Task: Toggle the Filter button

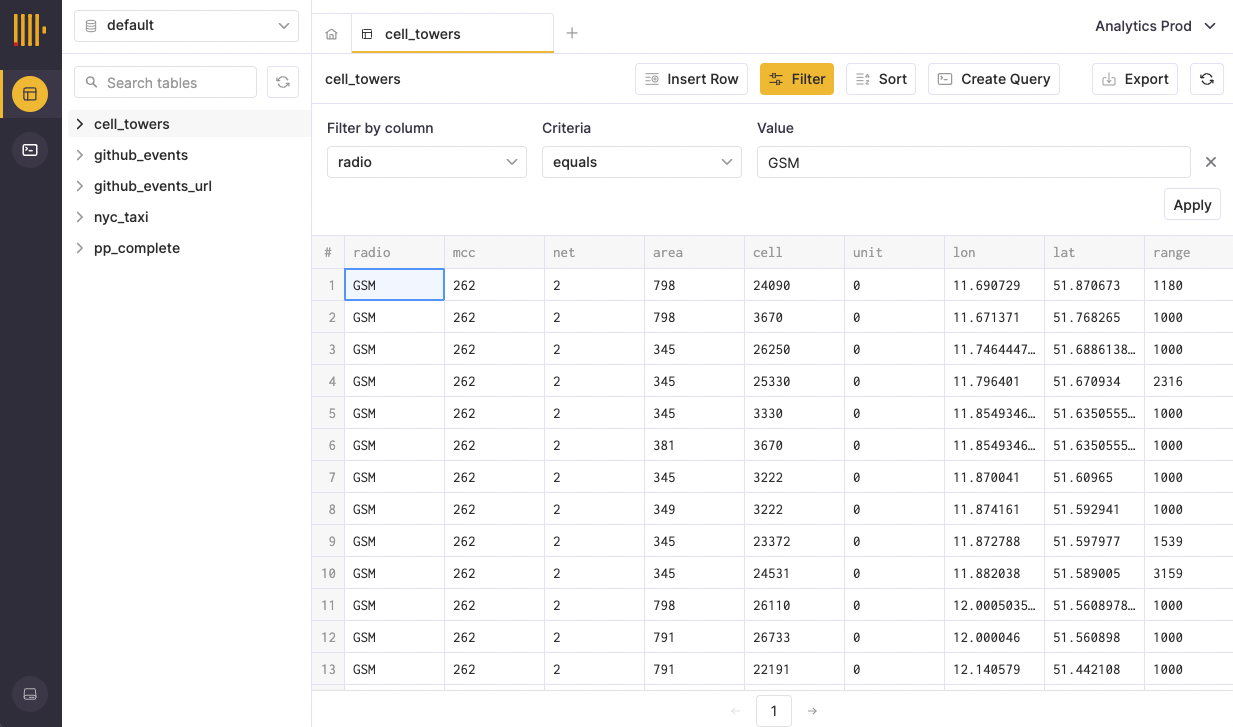Action: (x=797, y=79)
